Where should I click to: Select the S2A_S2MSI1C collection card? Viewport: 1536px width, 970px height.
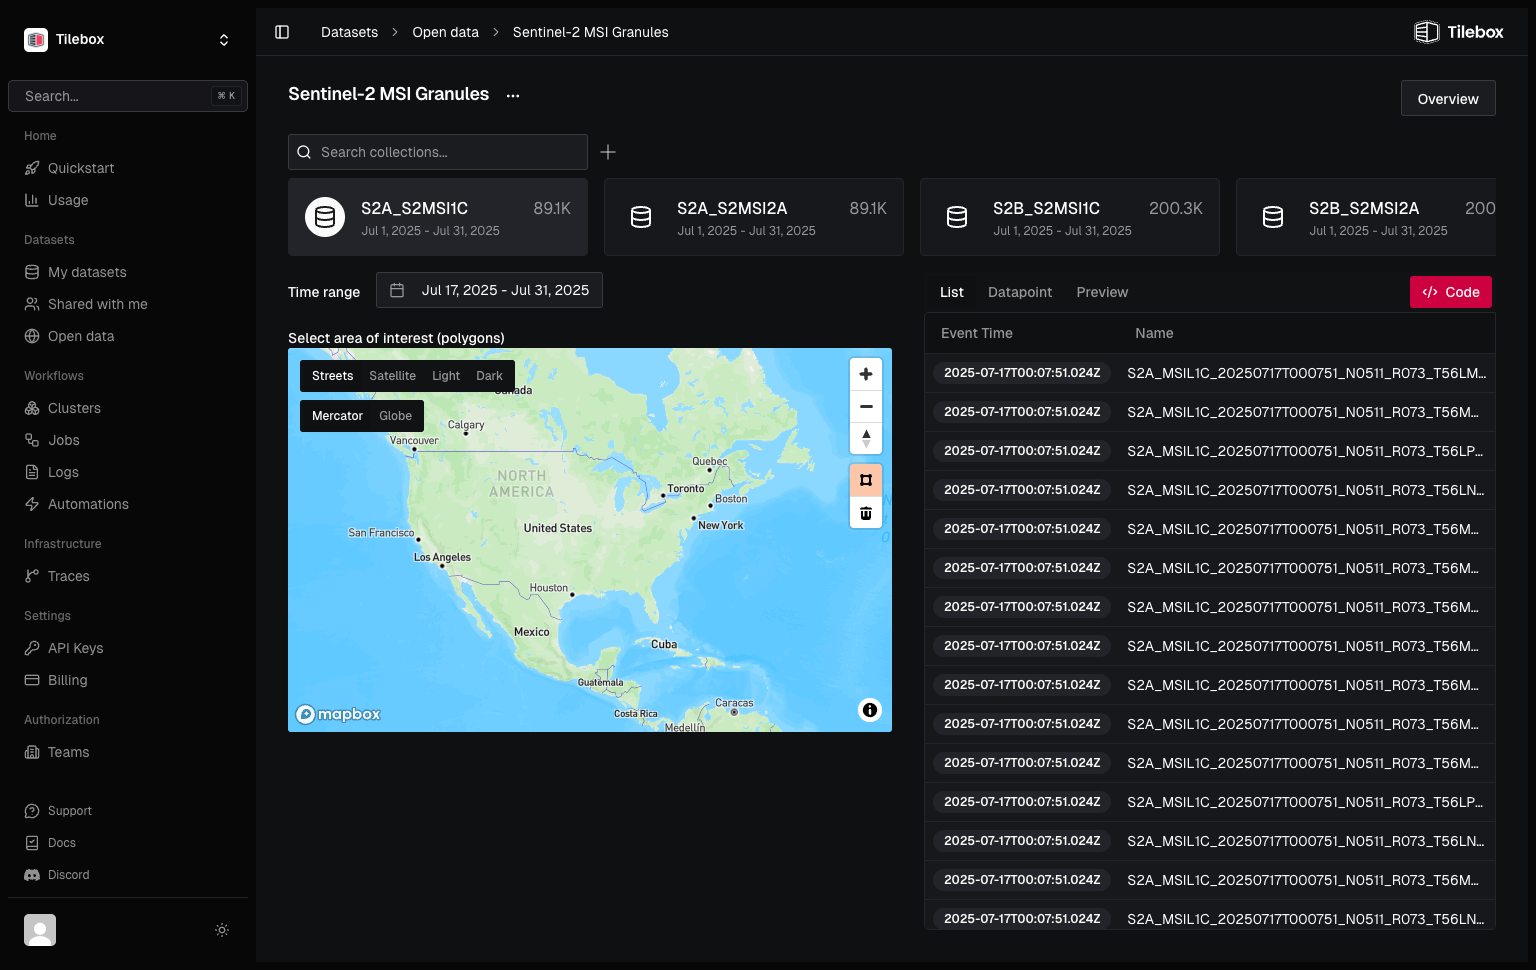(438, 217)
